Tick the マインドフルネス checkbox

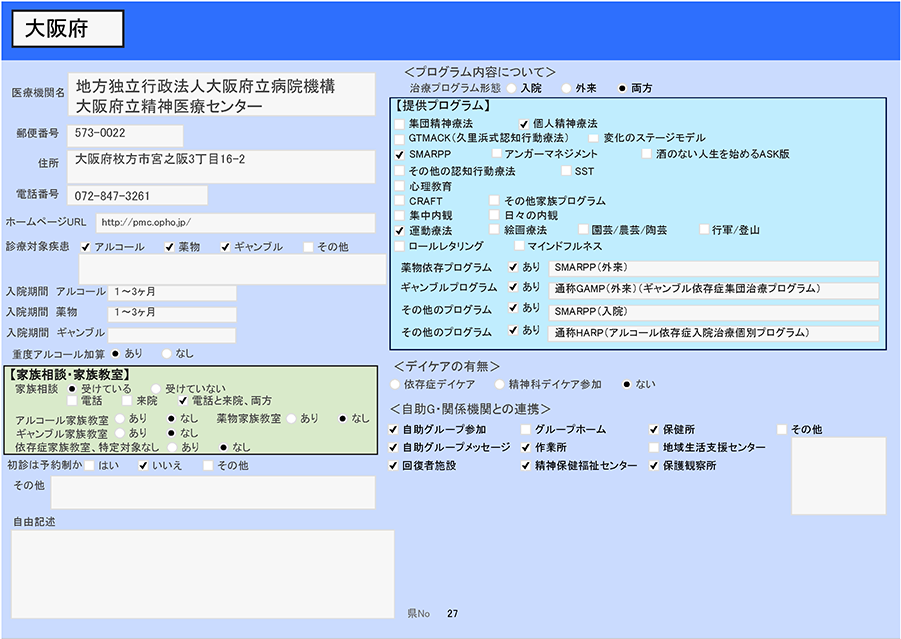[x=518, y=246]
